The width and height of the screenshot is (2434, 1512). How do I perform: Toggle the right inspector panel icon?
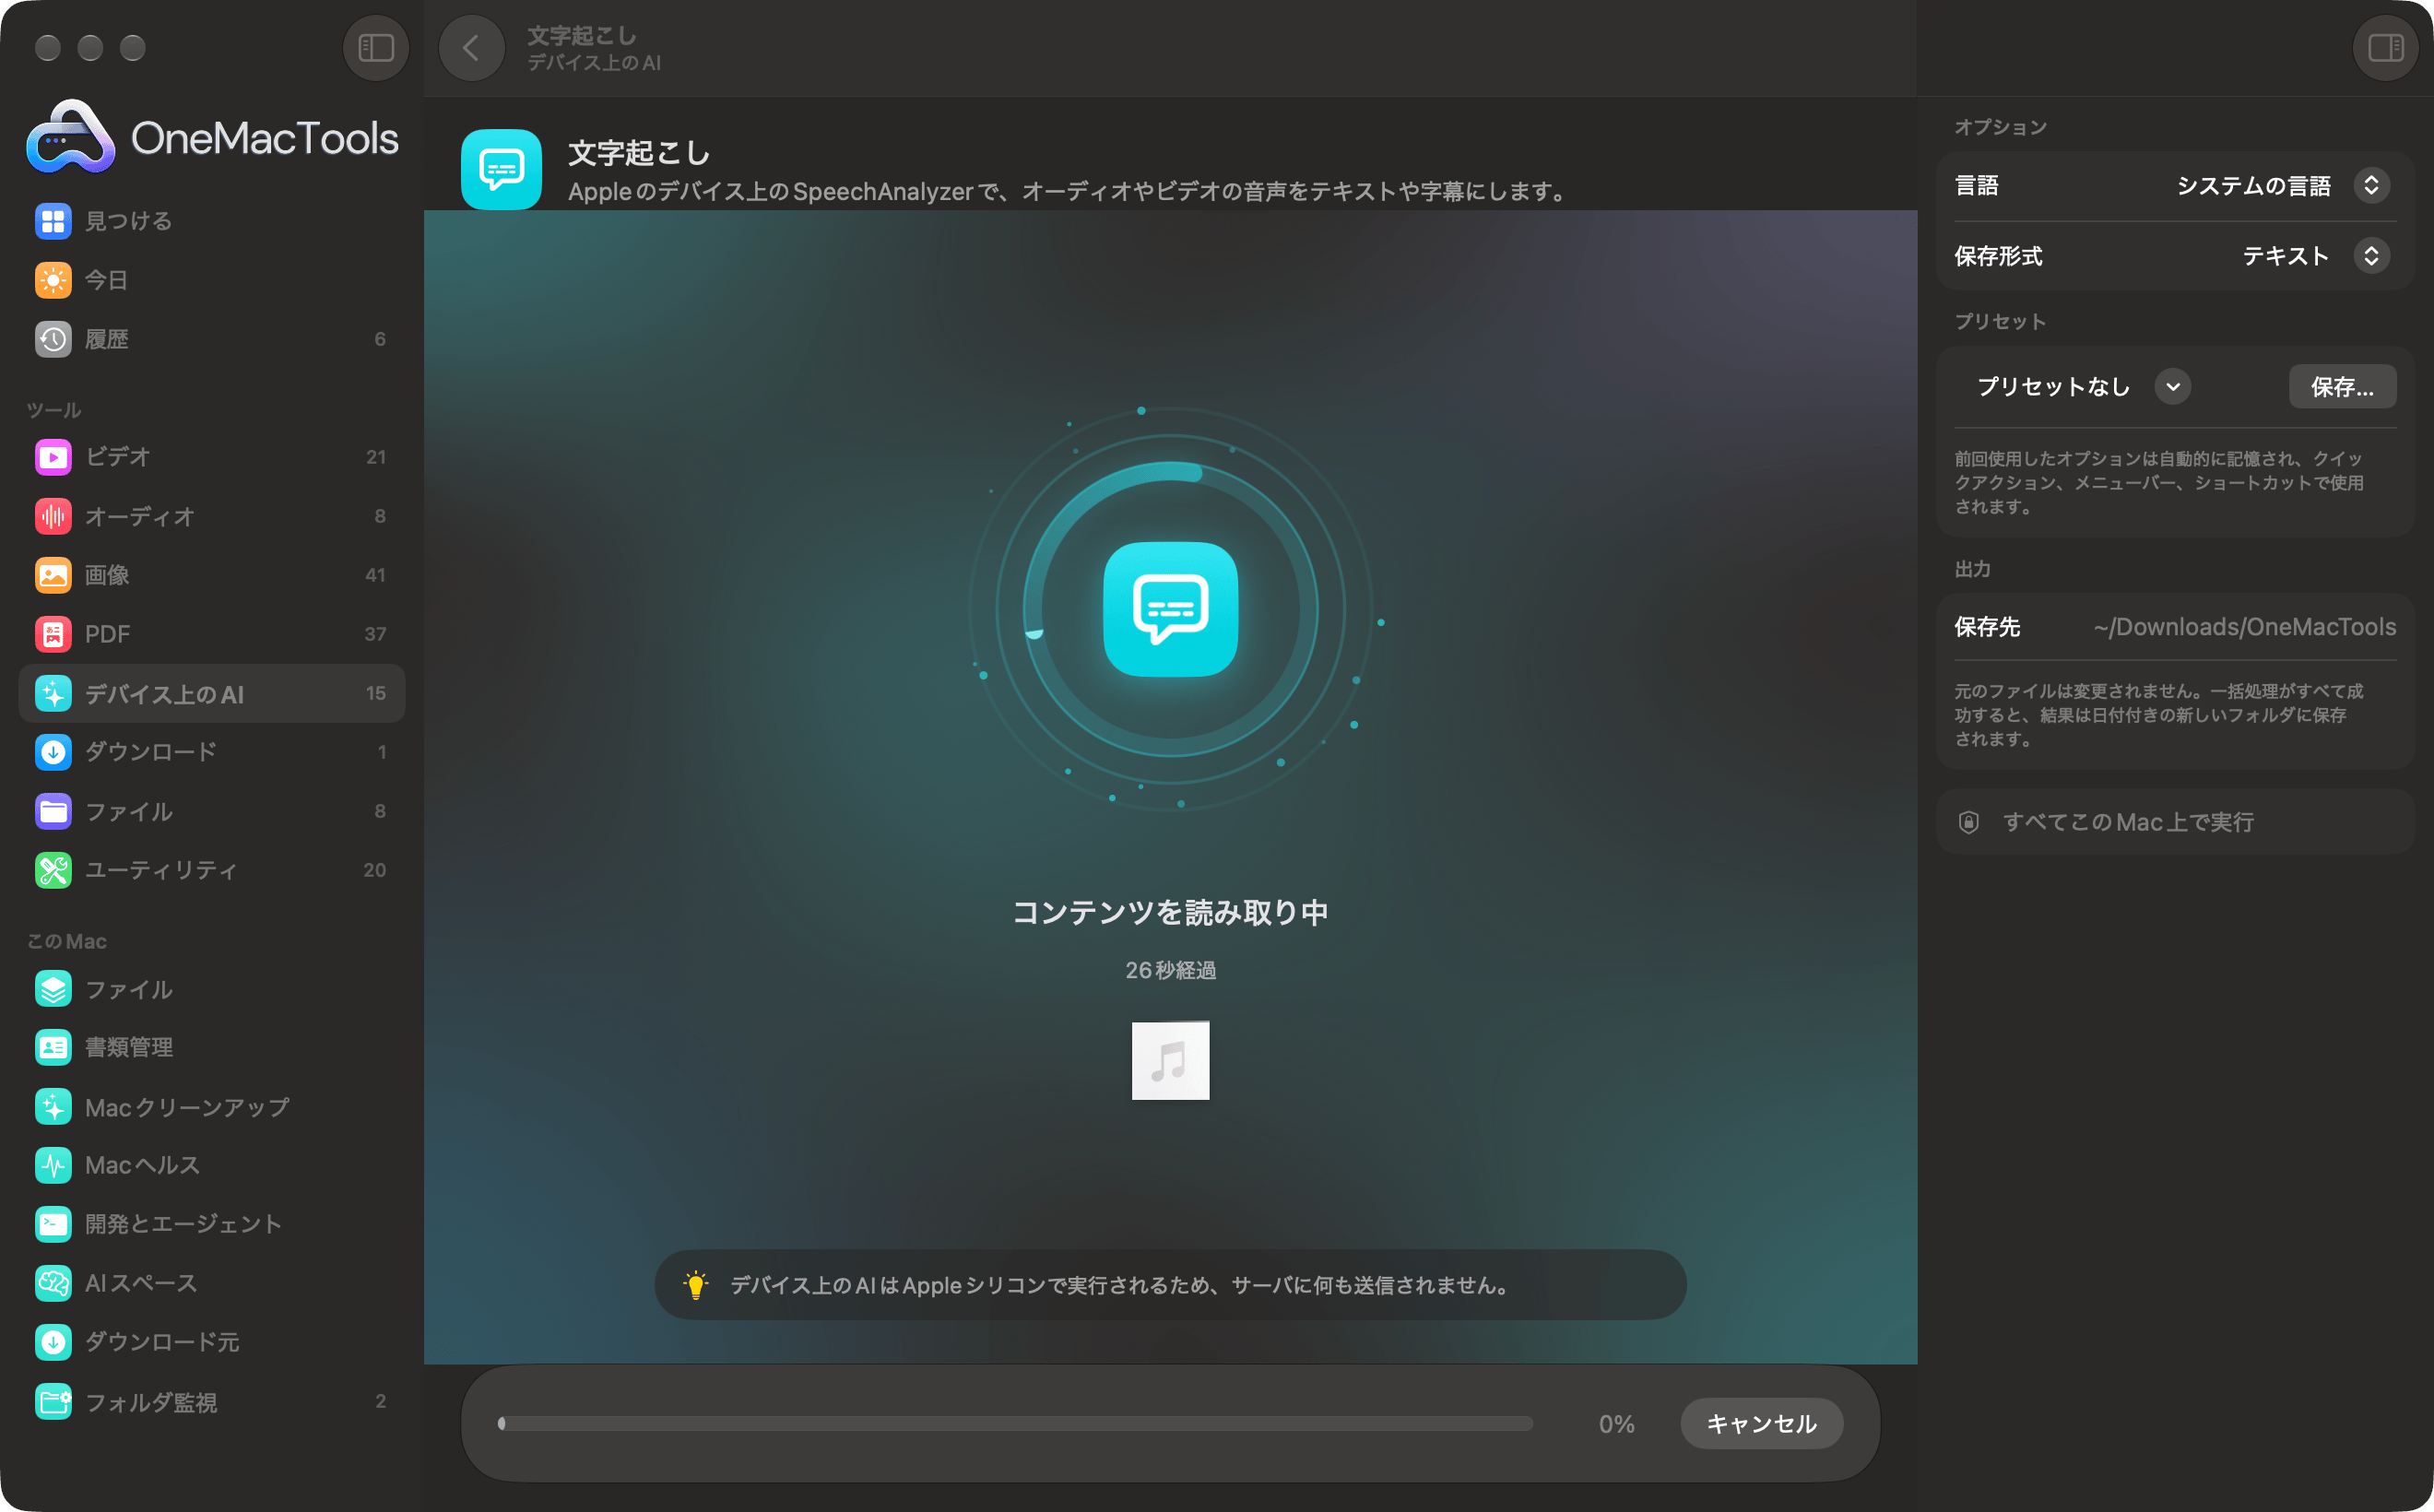(x=2385, y=48)
